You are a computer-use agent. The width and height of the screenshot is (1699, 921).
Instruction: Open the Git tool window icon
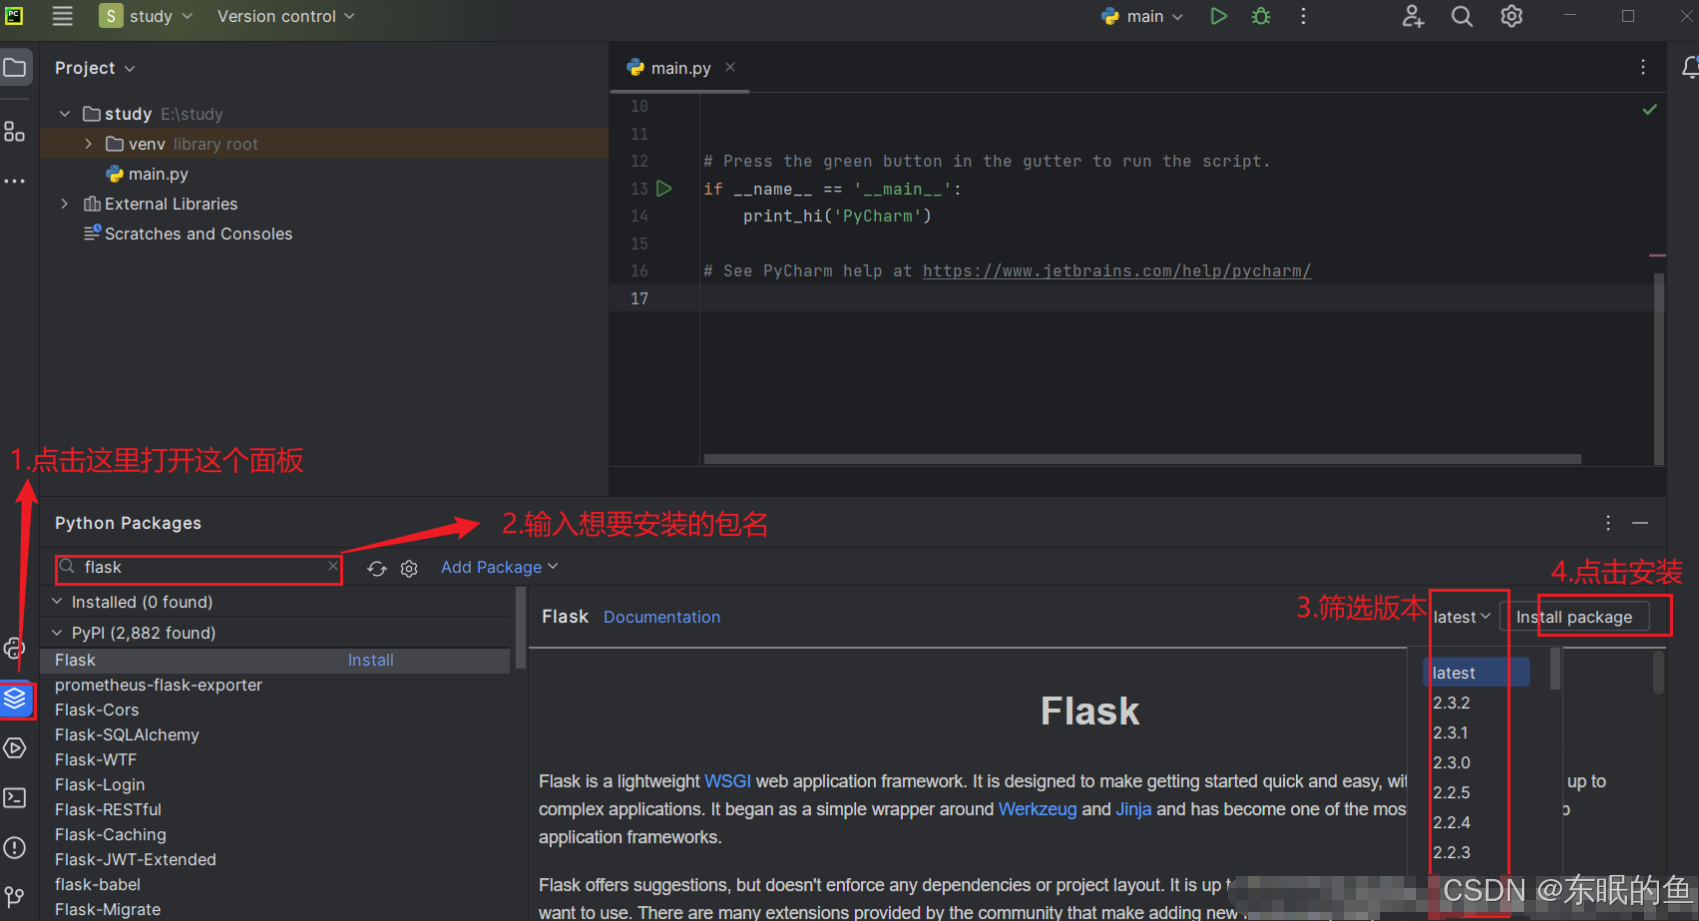(14, 897)
